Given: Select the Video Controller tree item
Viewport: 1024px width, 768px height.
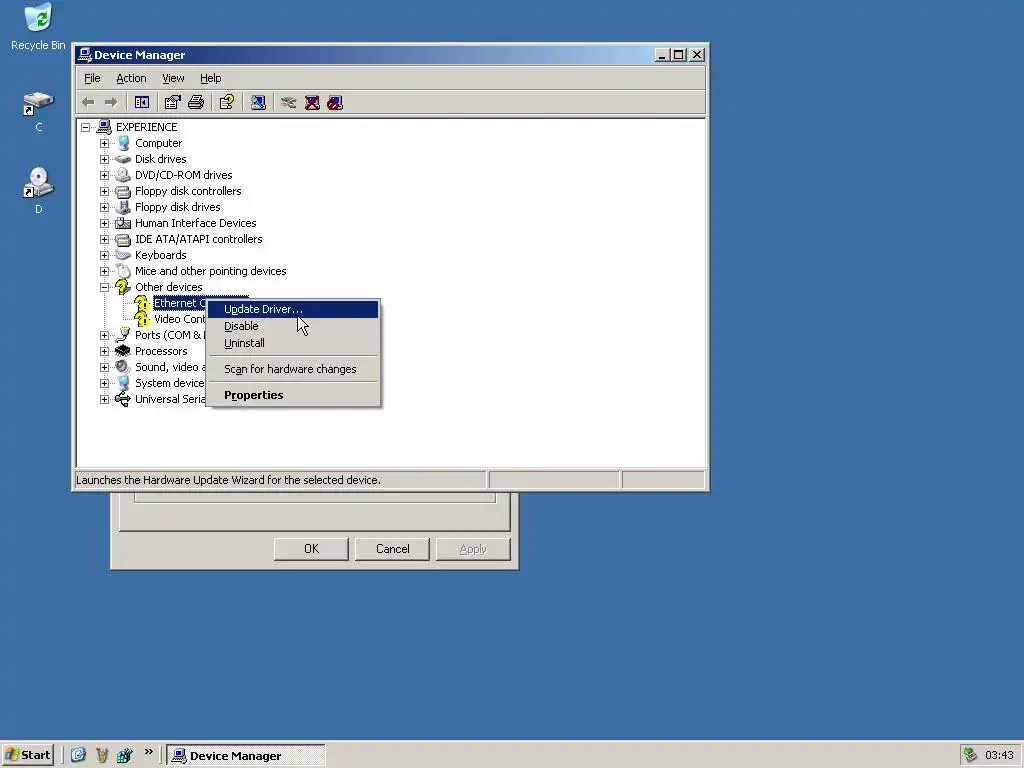Looking at the screenshot, I should [180, 319].
